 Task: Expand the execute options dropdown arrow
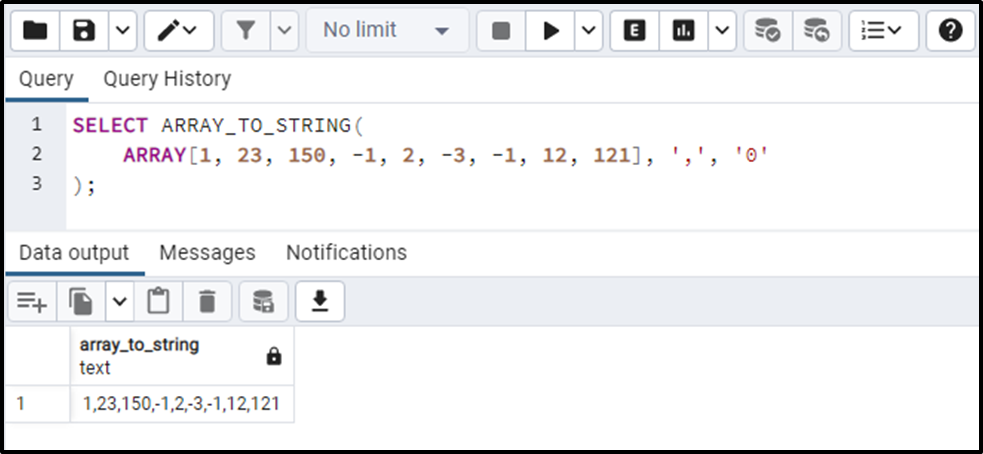point(588,30)
